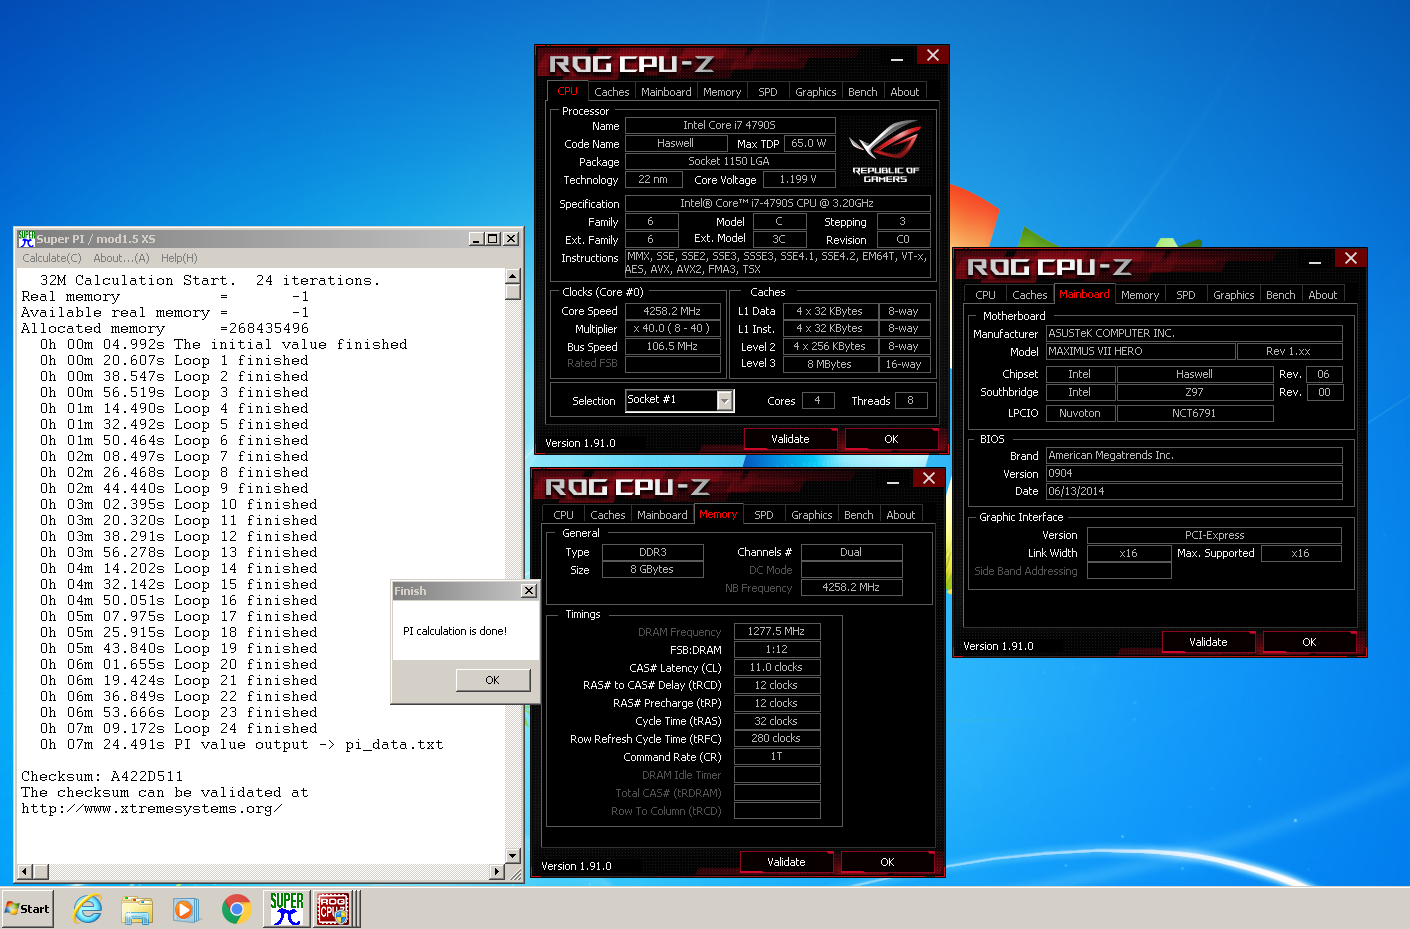Click Super PI vertical scrollbar up arrow
Screen dimensions: 1410x929
pyautogui.click(x=513, y=276)
